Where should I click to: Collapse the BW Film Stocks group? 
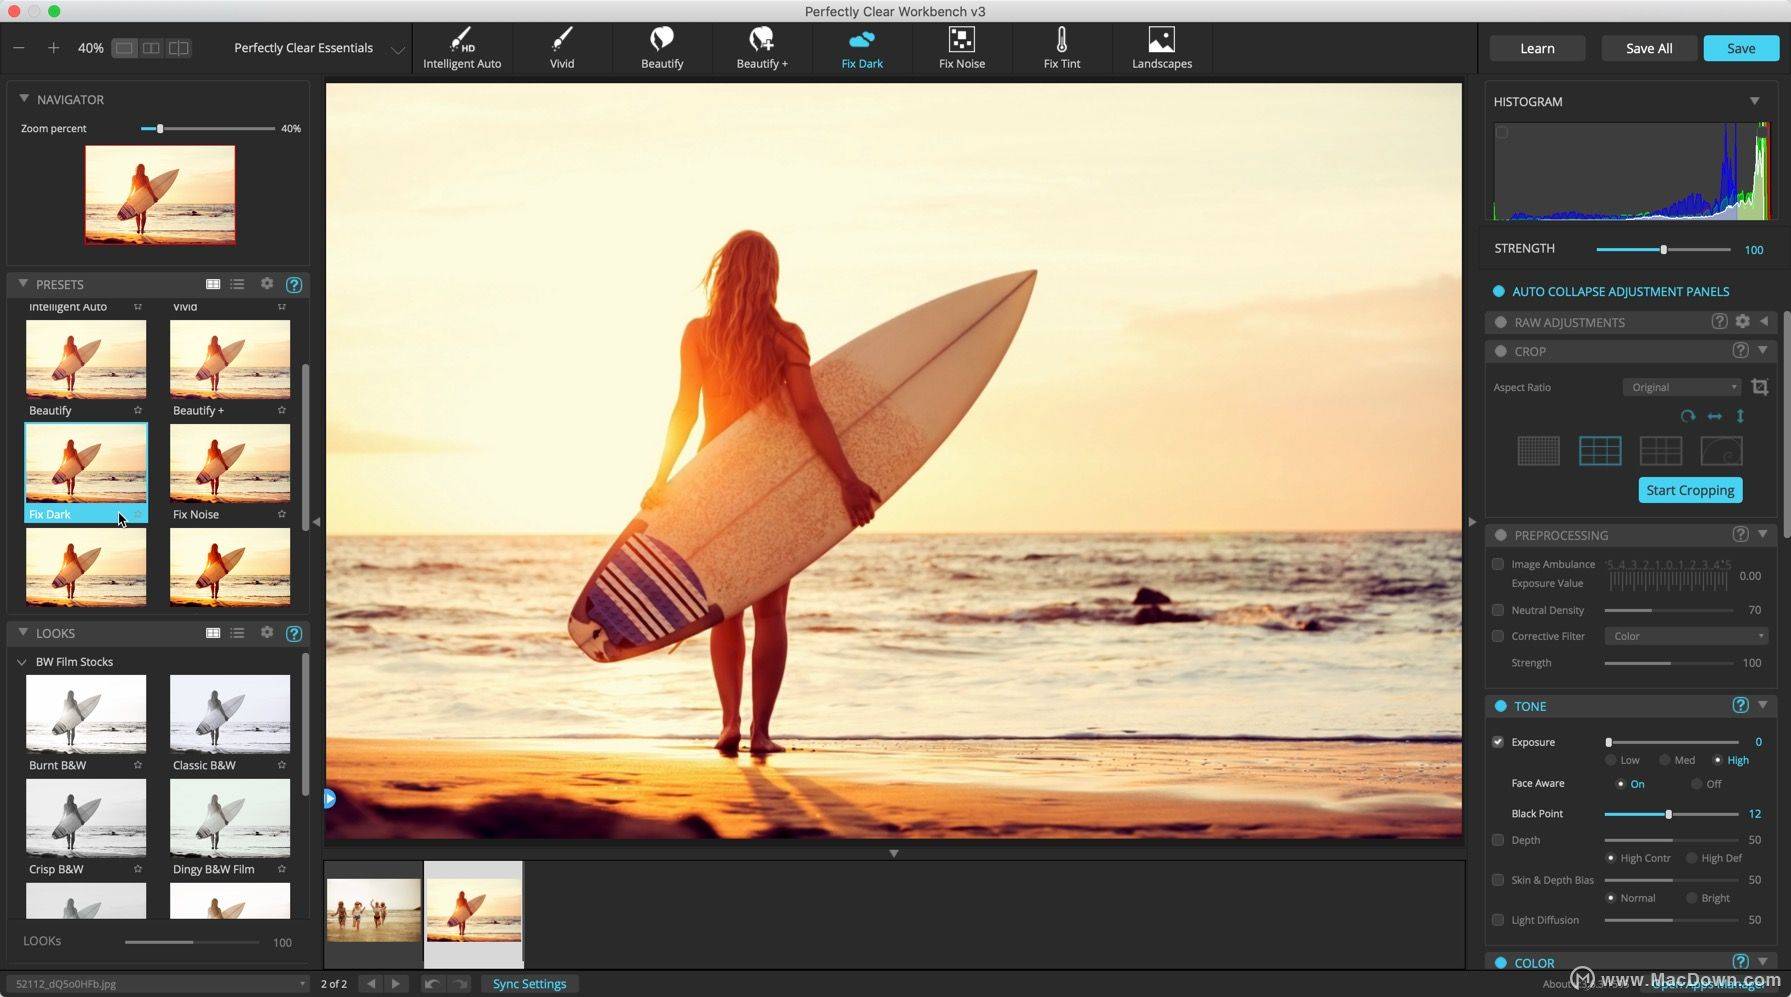click(x=22, y=662)
